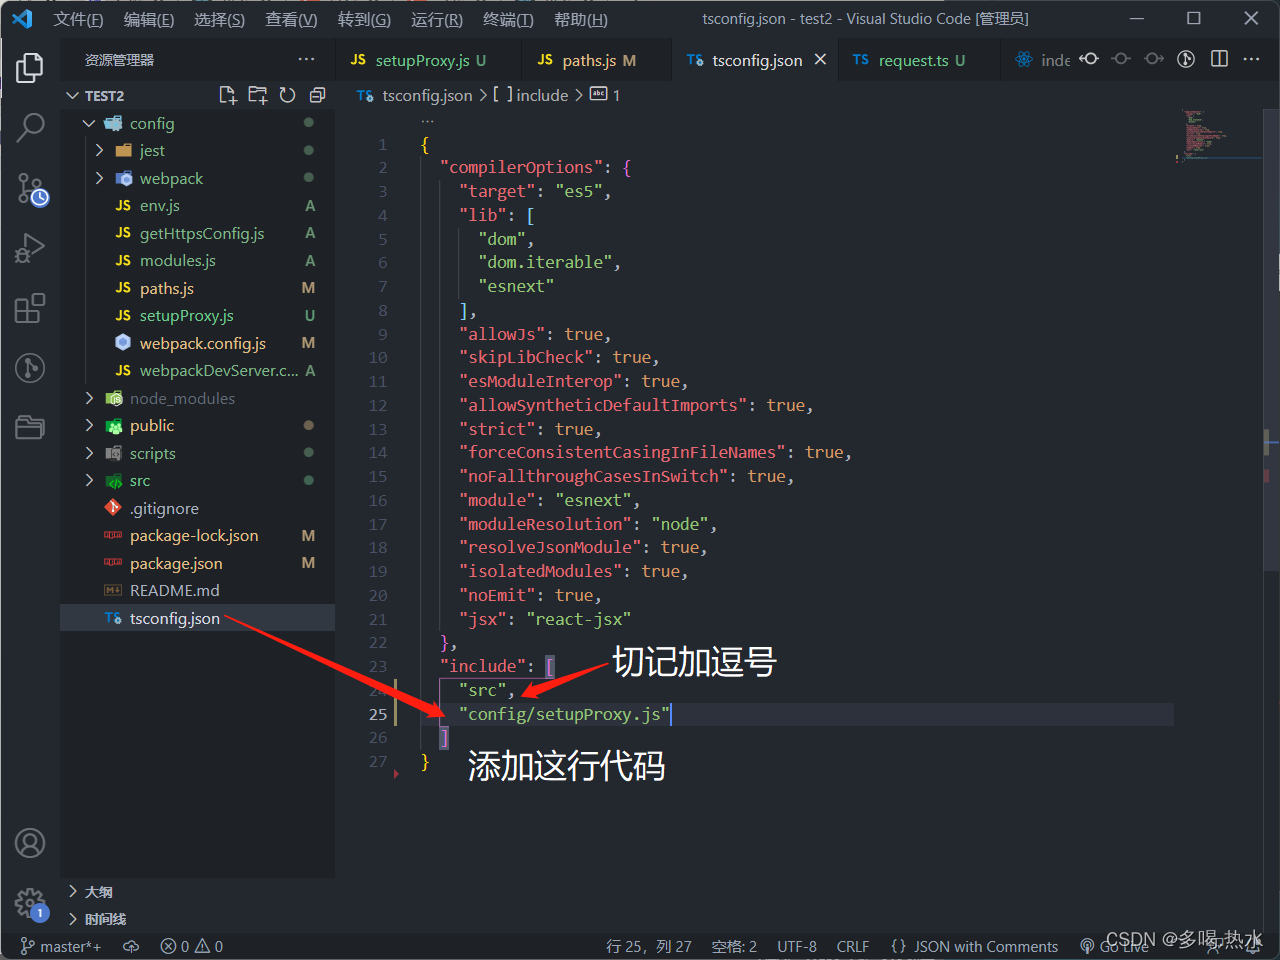This screenshot has width=1280, height=960.
Task: Open package-lock.json in the explorer
Action: point(198,535)
